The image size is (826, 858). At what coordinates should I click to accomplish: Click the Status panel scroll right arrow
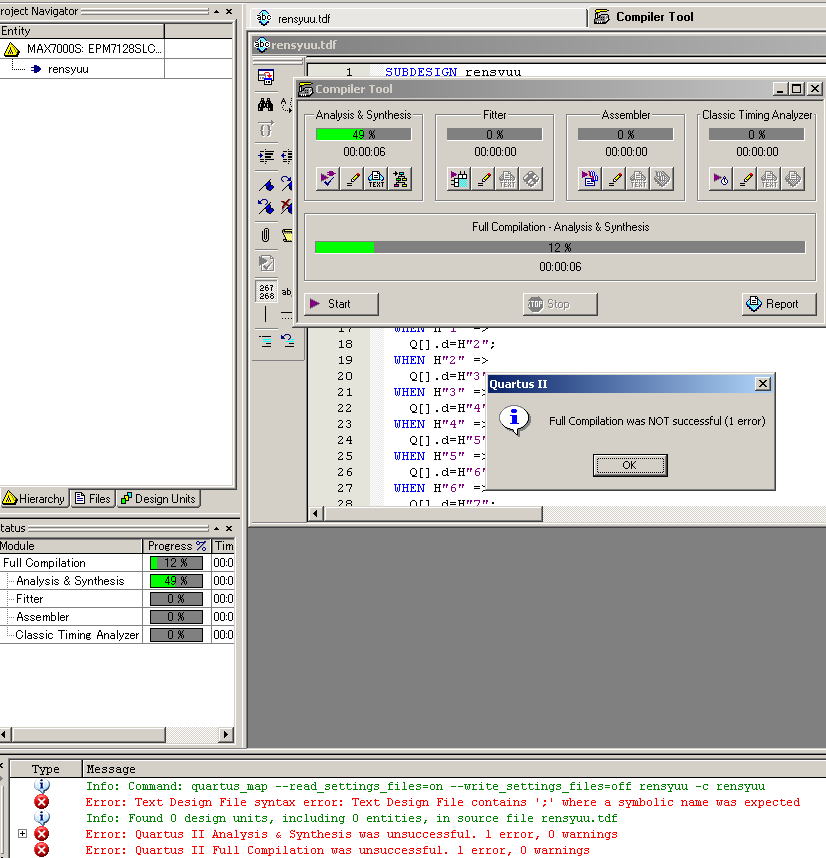[225, 734]
